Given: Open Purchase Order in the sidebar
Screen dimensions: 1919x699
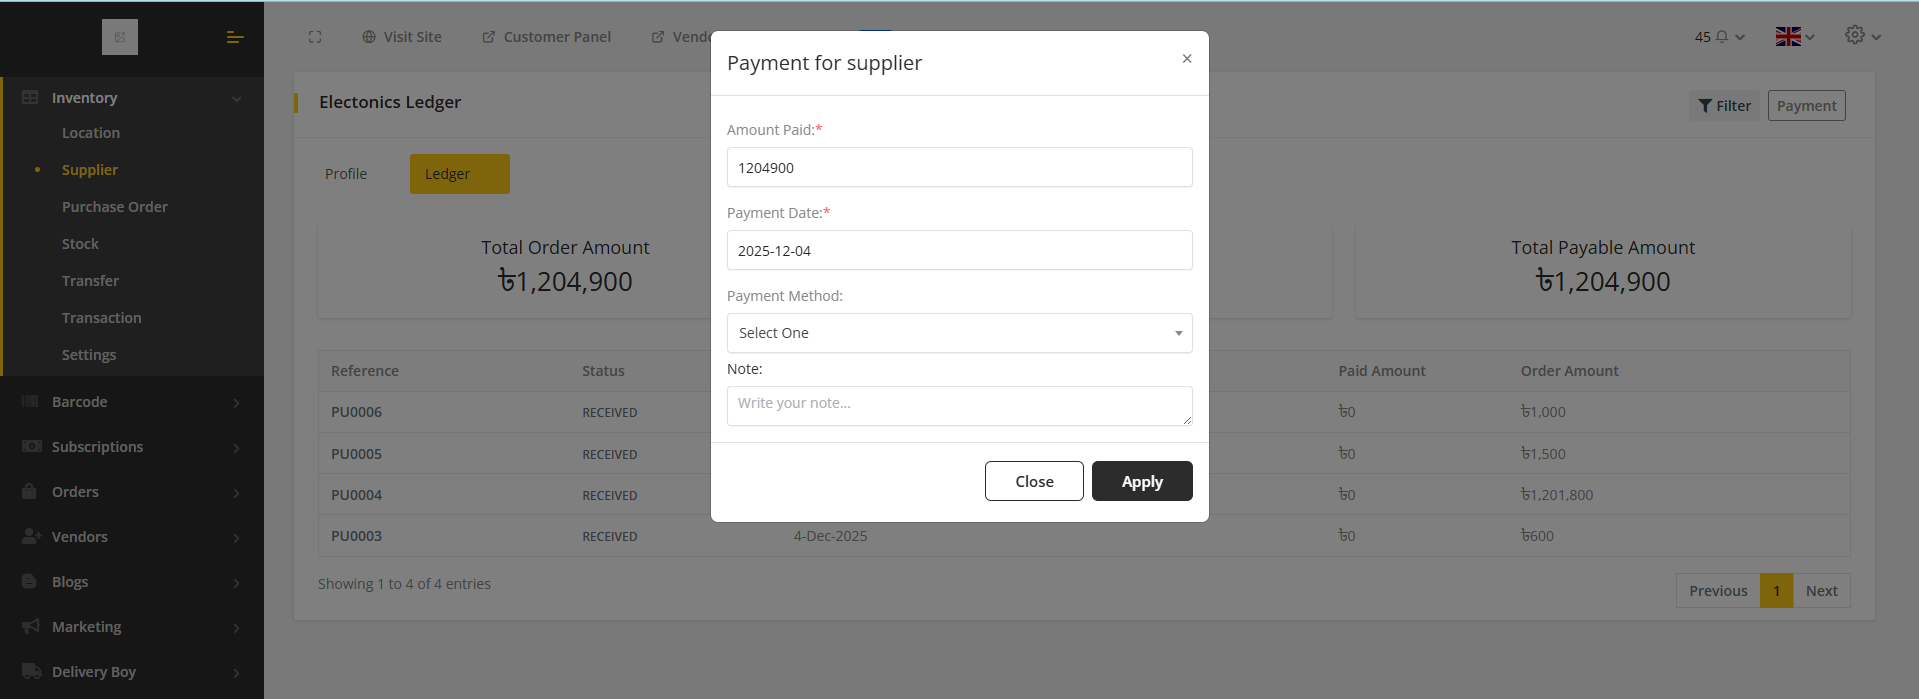Looking at the screenshot, I should click(115, 207).
